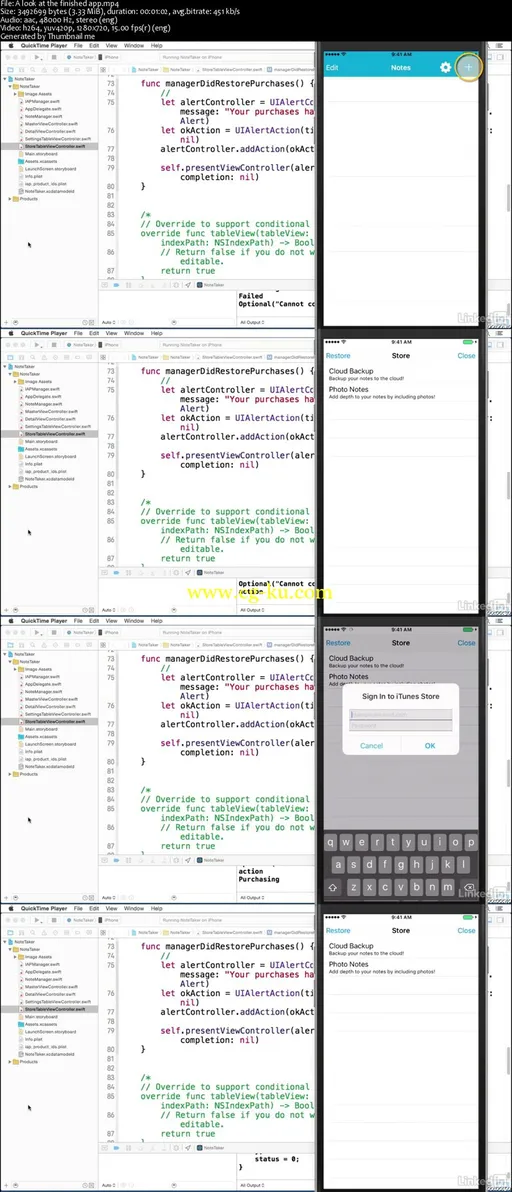
Task: Expand Products folder in the second frame
Action: [11, 486]
